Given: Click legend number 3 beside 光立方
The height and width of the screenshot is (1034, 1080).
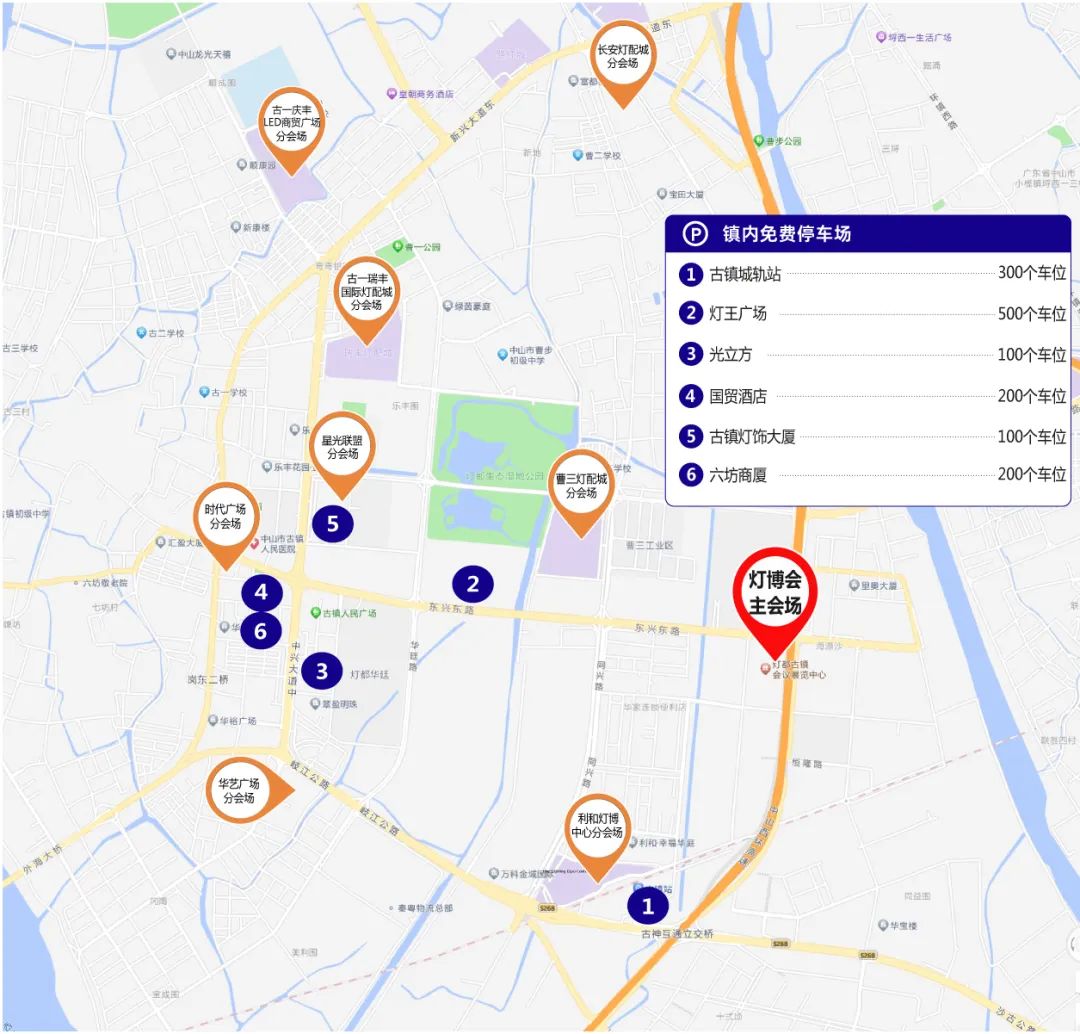Looking at the screenshot, I should 690,354.
